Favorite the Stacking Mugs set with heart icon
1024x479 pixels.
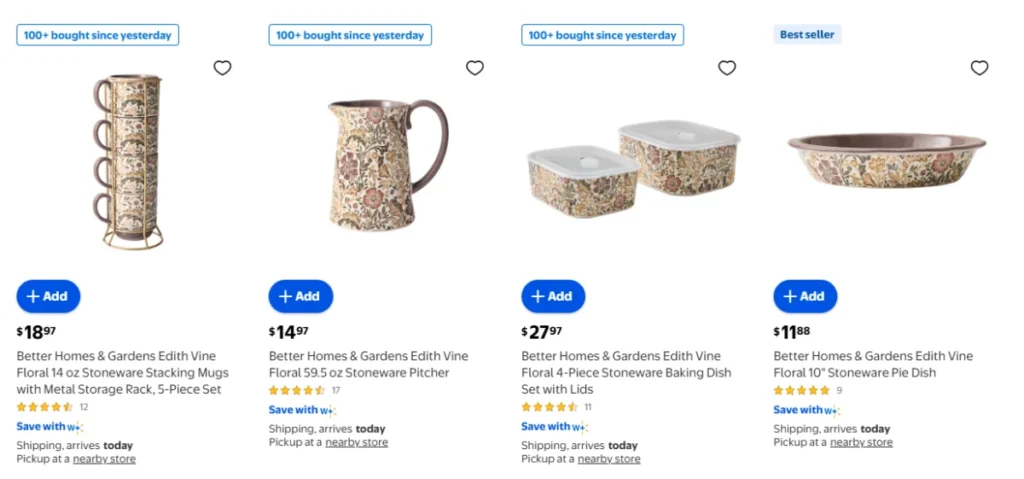pos(222,68)
